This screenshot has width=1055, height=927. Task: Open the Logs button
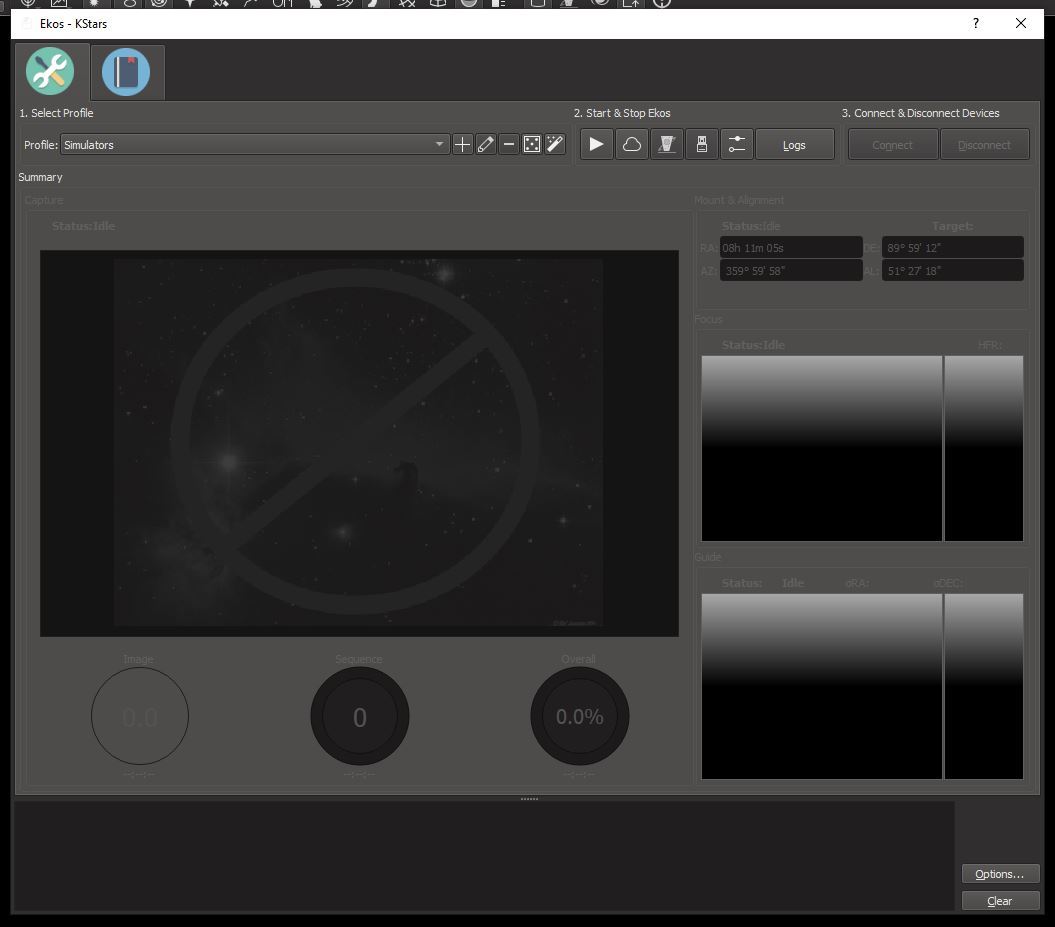click(795, 145)
